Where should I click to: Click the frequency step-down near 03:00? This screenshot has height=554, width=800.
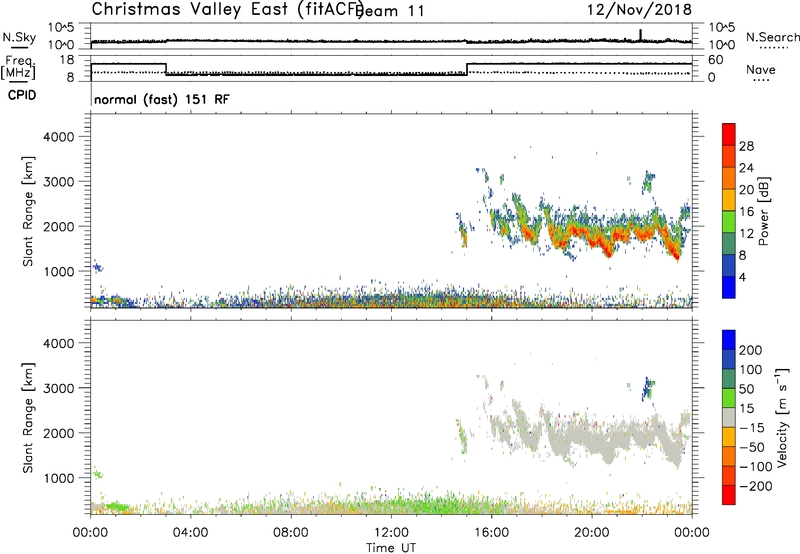(166, 69)
